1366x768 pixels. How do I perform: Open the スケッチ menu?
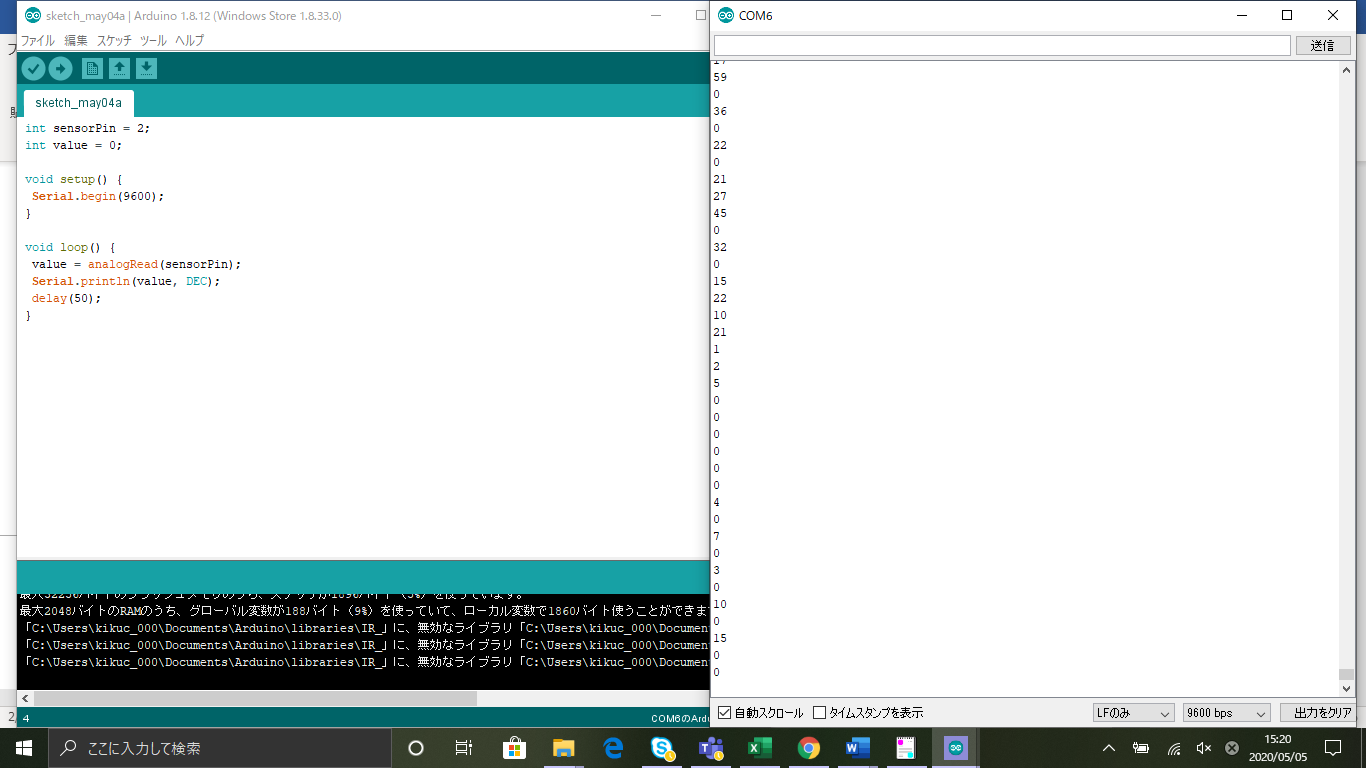(114, 41)
